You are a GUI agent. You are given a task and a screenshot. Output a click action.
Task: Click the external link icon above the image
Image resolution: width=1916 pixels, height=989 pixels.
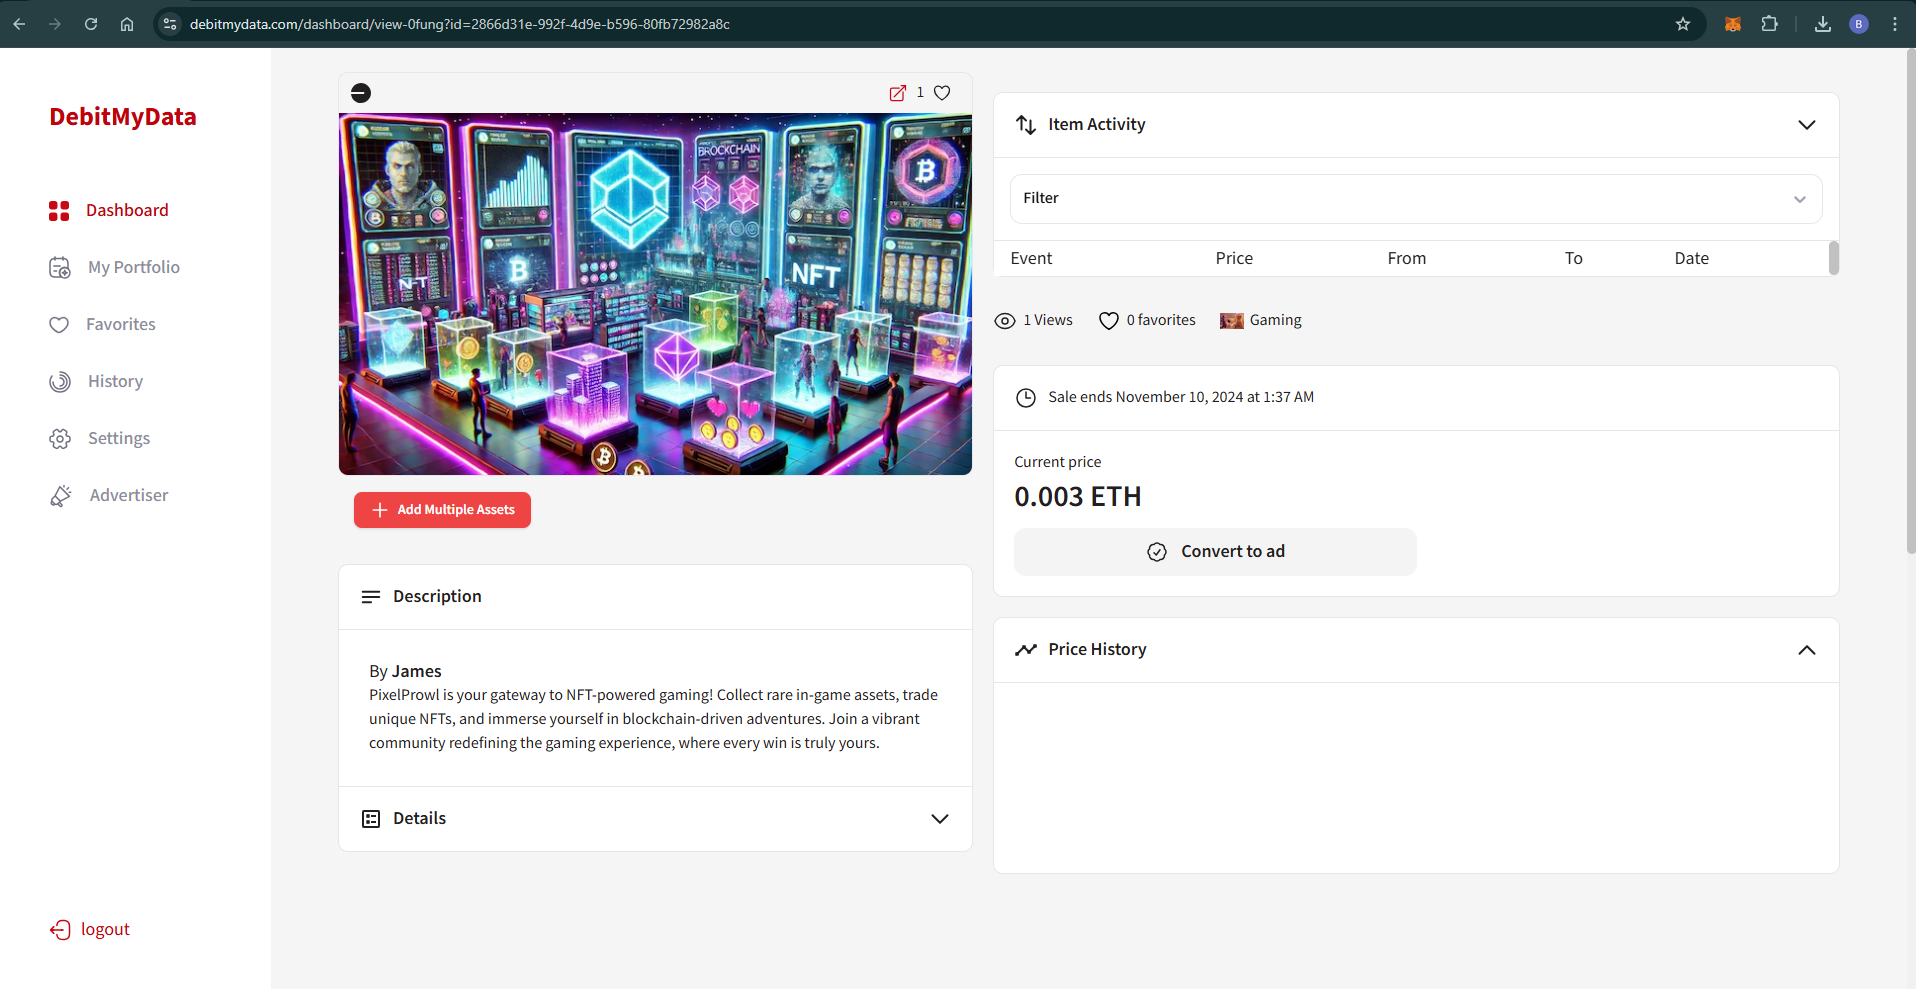tap(897, 93)
